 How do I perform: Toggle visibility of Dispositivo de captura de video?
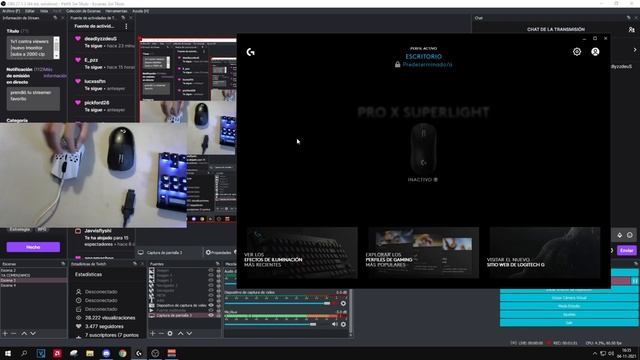(211, 305)
